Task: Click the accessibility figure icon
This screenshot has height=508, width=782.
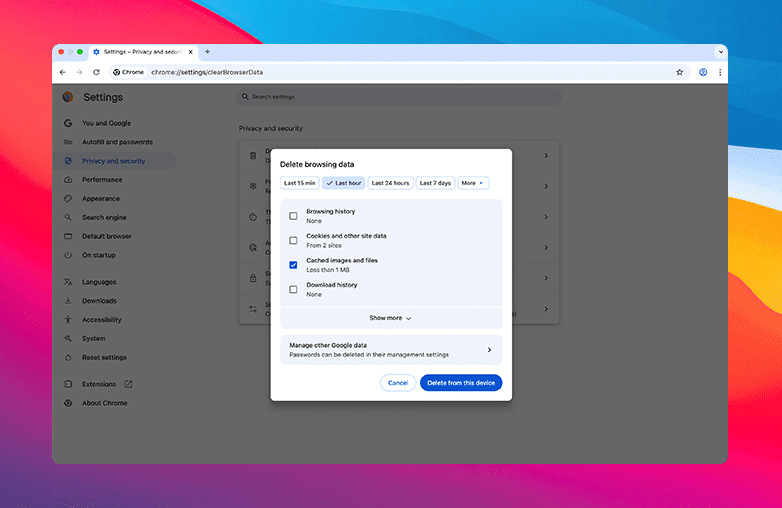Action: (68, 320)
